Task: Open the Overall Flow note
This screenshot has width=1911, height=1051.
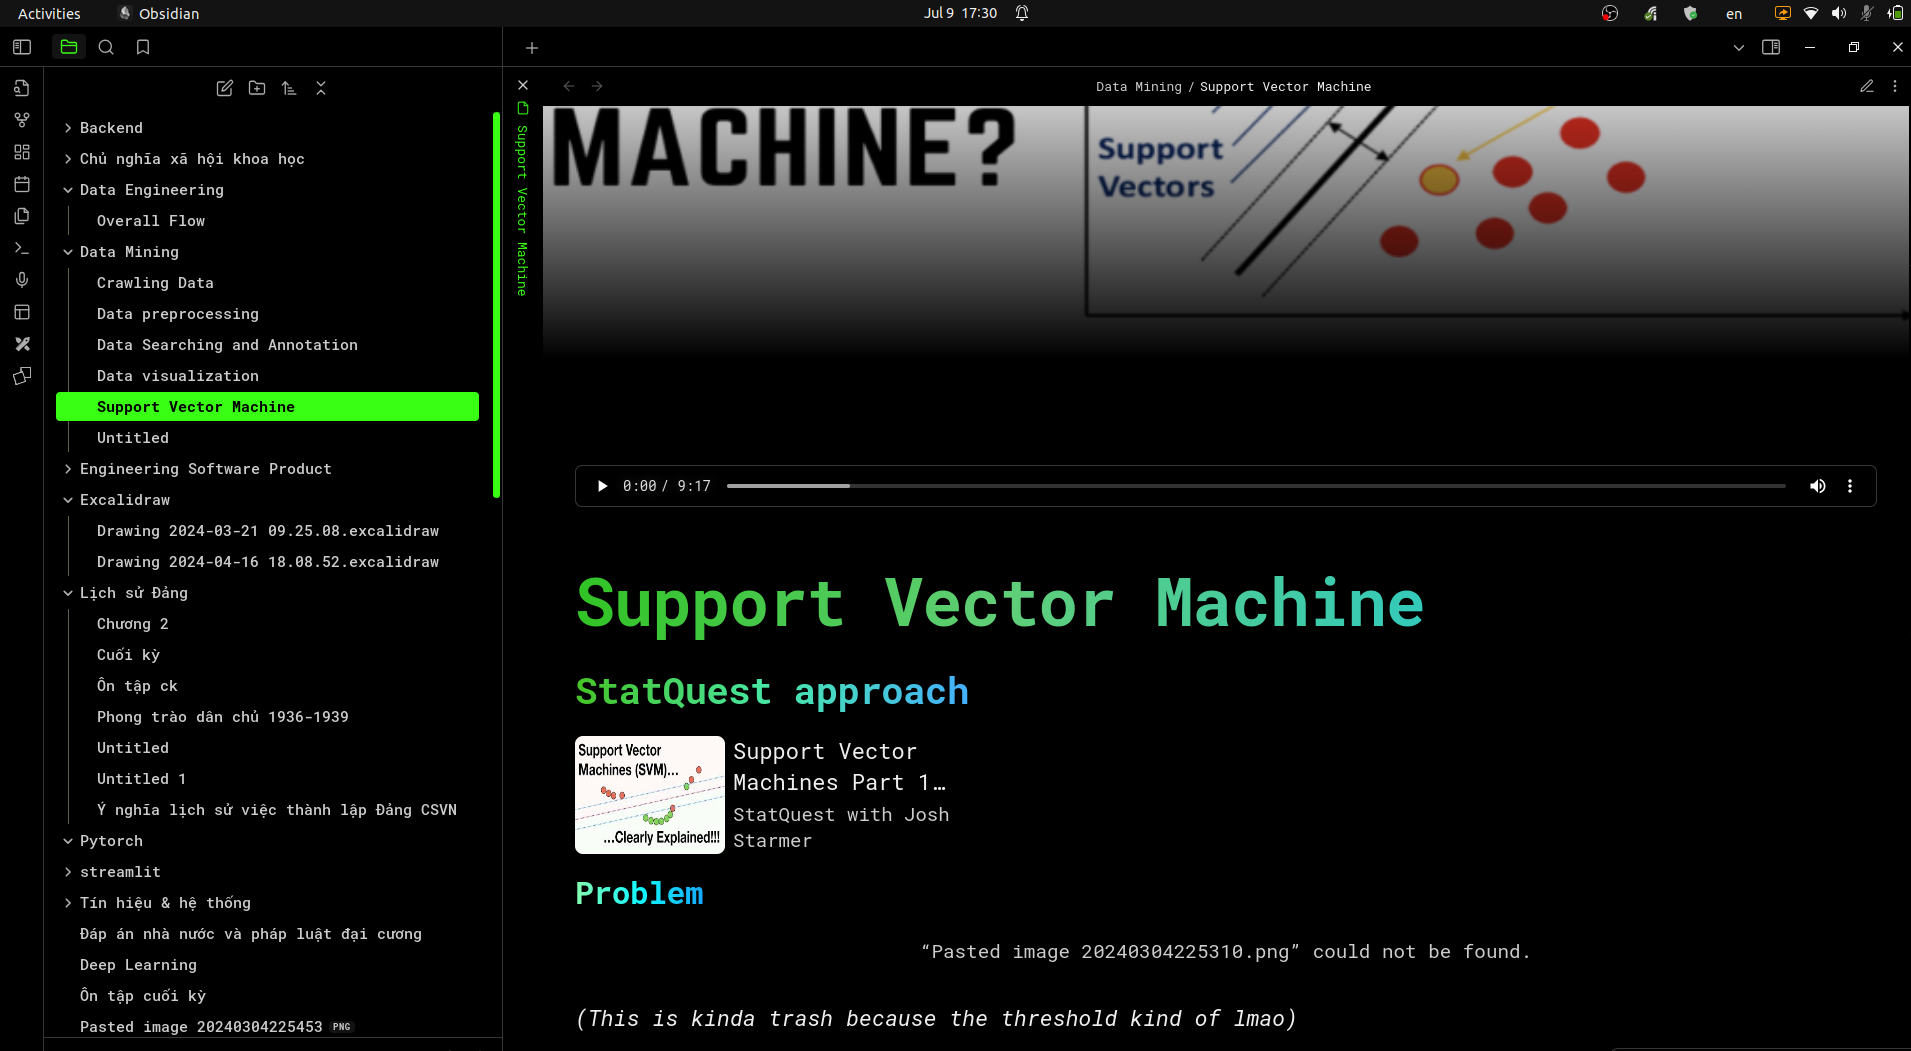Action: (151, 221)
